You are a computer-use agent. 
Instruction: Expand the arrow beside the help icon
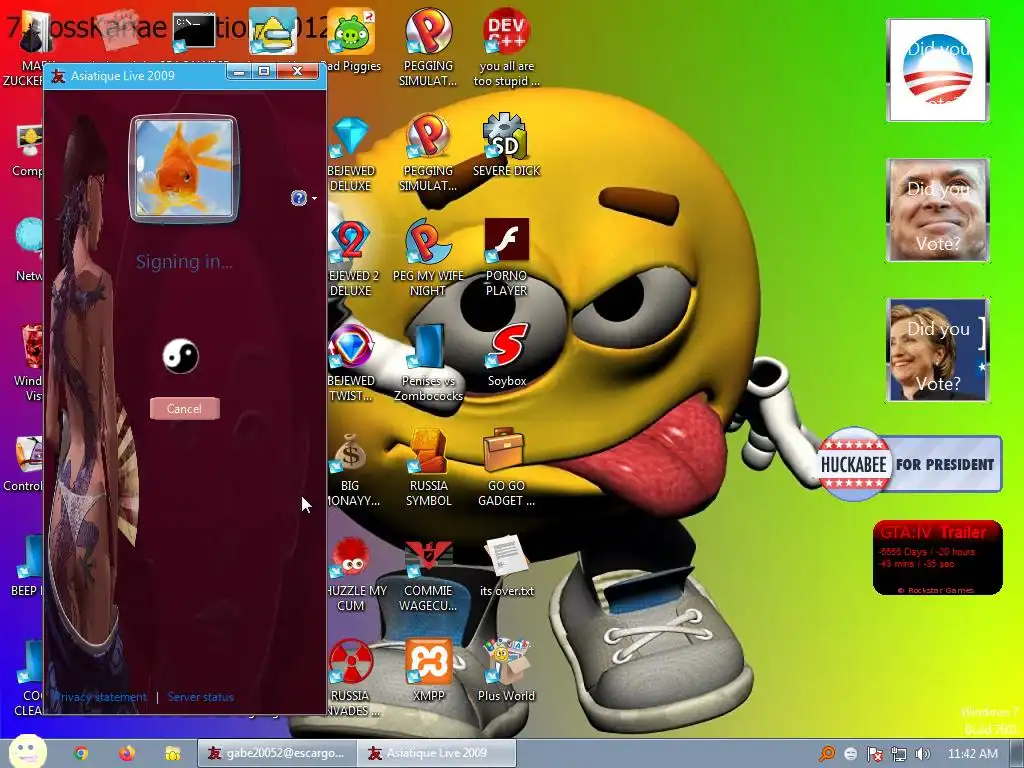[x=315, y=198]
